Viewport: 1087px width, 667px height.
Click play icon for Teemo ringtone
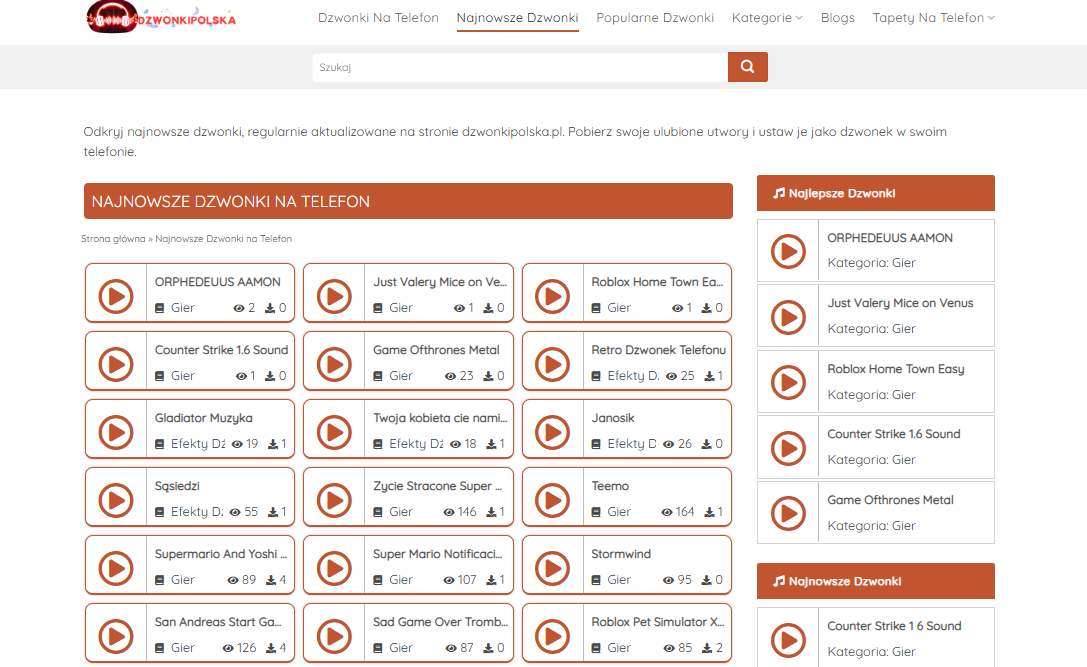(552, 501)
